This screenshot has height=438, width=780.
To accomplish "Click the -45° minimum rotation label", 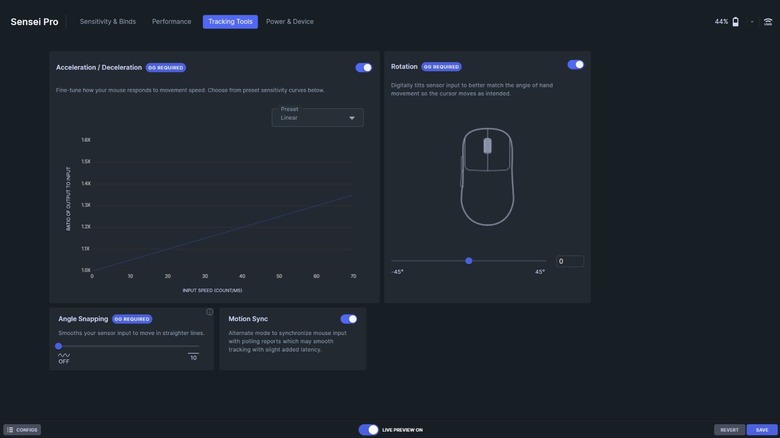I will [397, 272].
